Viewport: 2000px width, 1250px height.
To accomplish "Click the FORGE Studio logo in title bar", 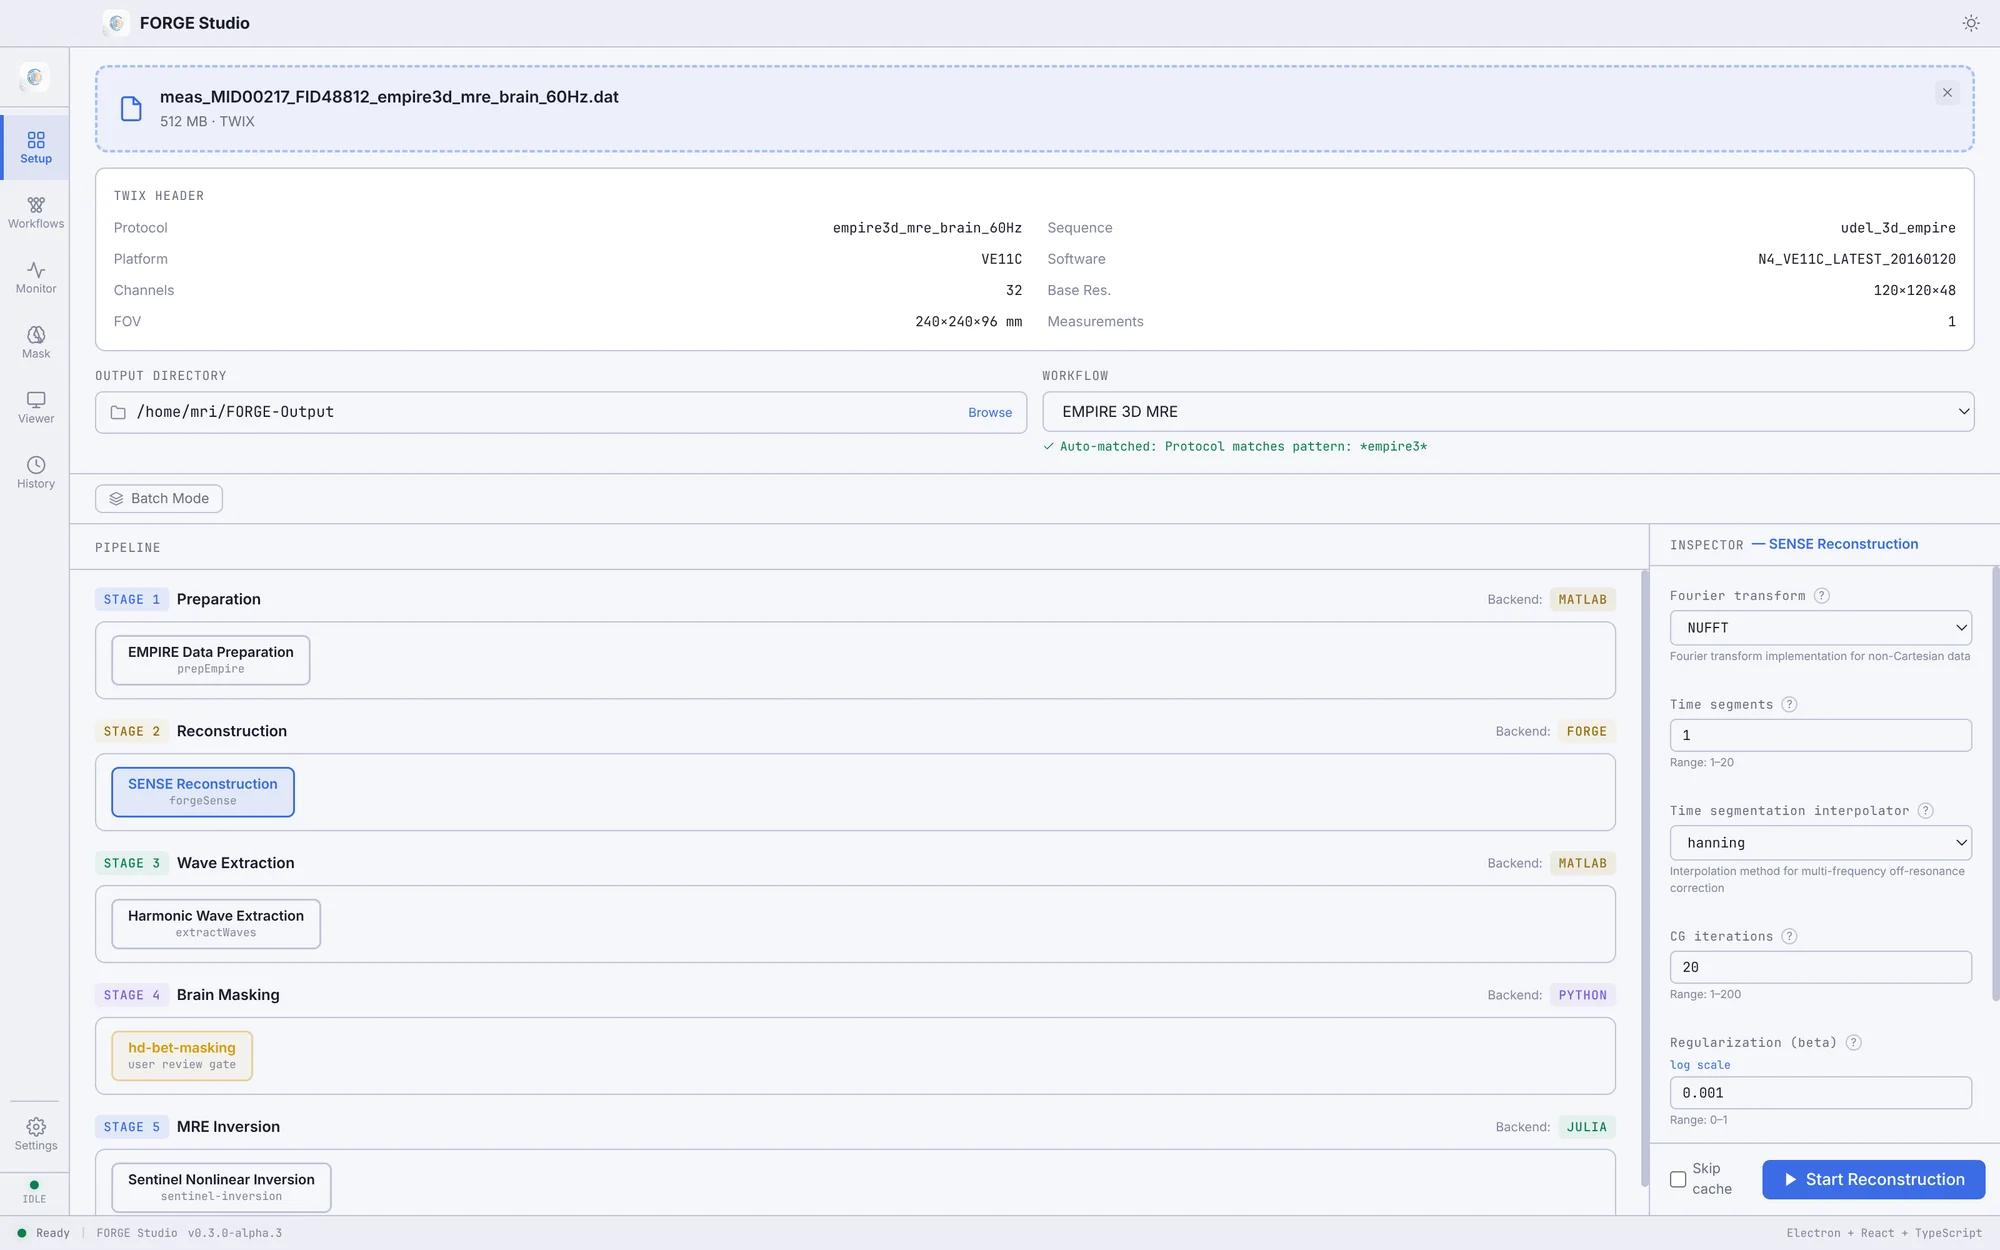I will click(117, 23).
